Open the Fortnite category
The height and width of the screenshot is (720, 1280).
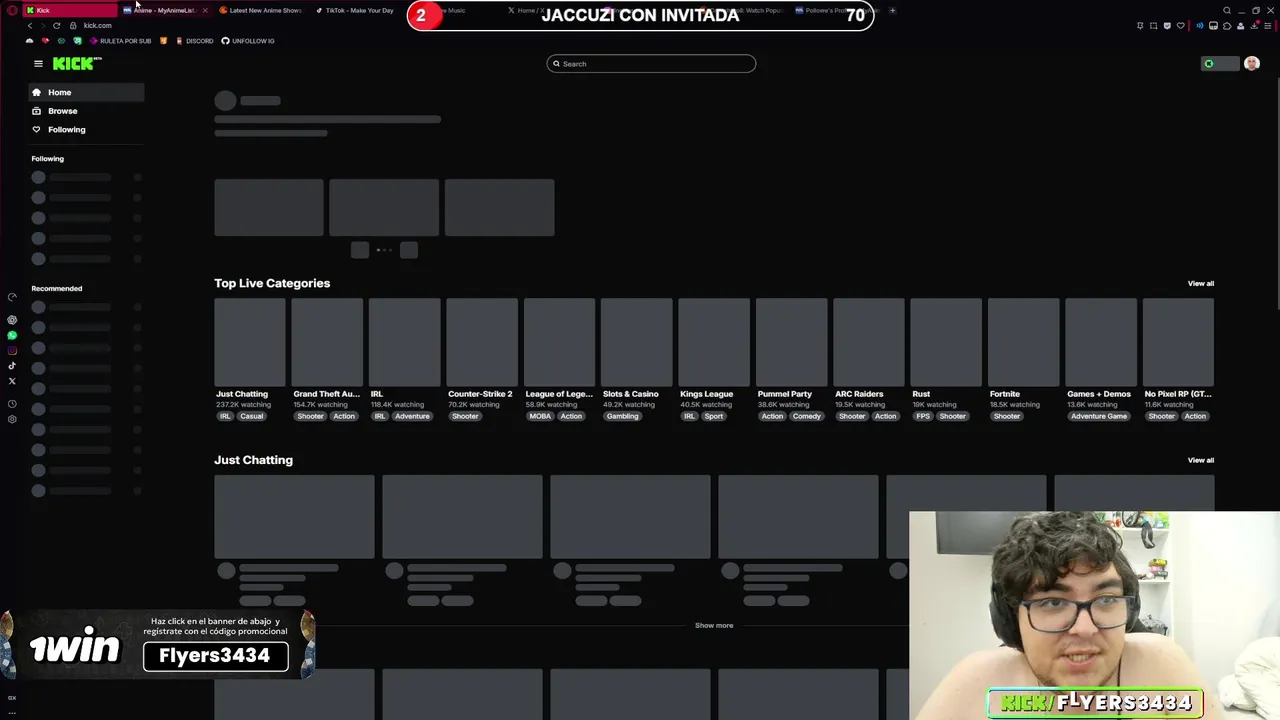click(1023, 342)
